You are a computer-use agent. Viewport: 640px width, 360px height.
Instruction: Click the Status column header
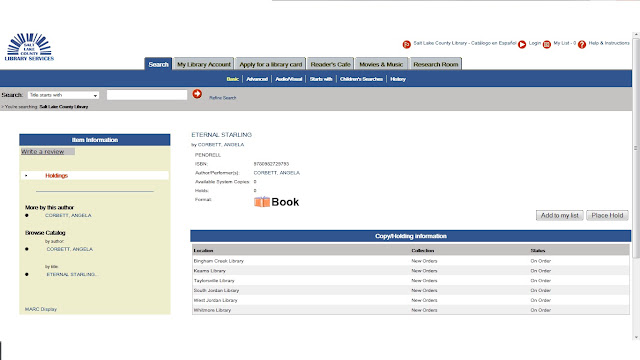[538, 250]
